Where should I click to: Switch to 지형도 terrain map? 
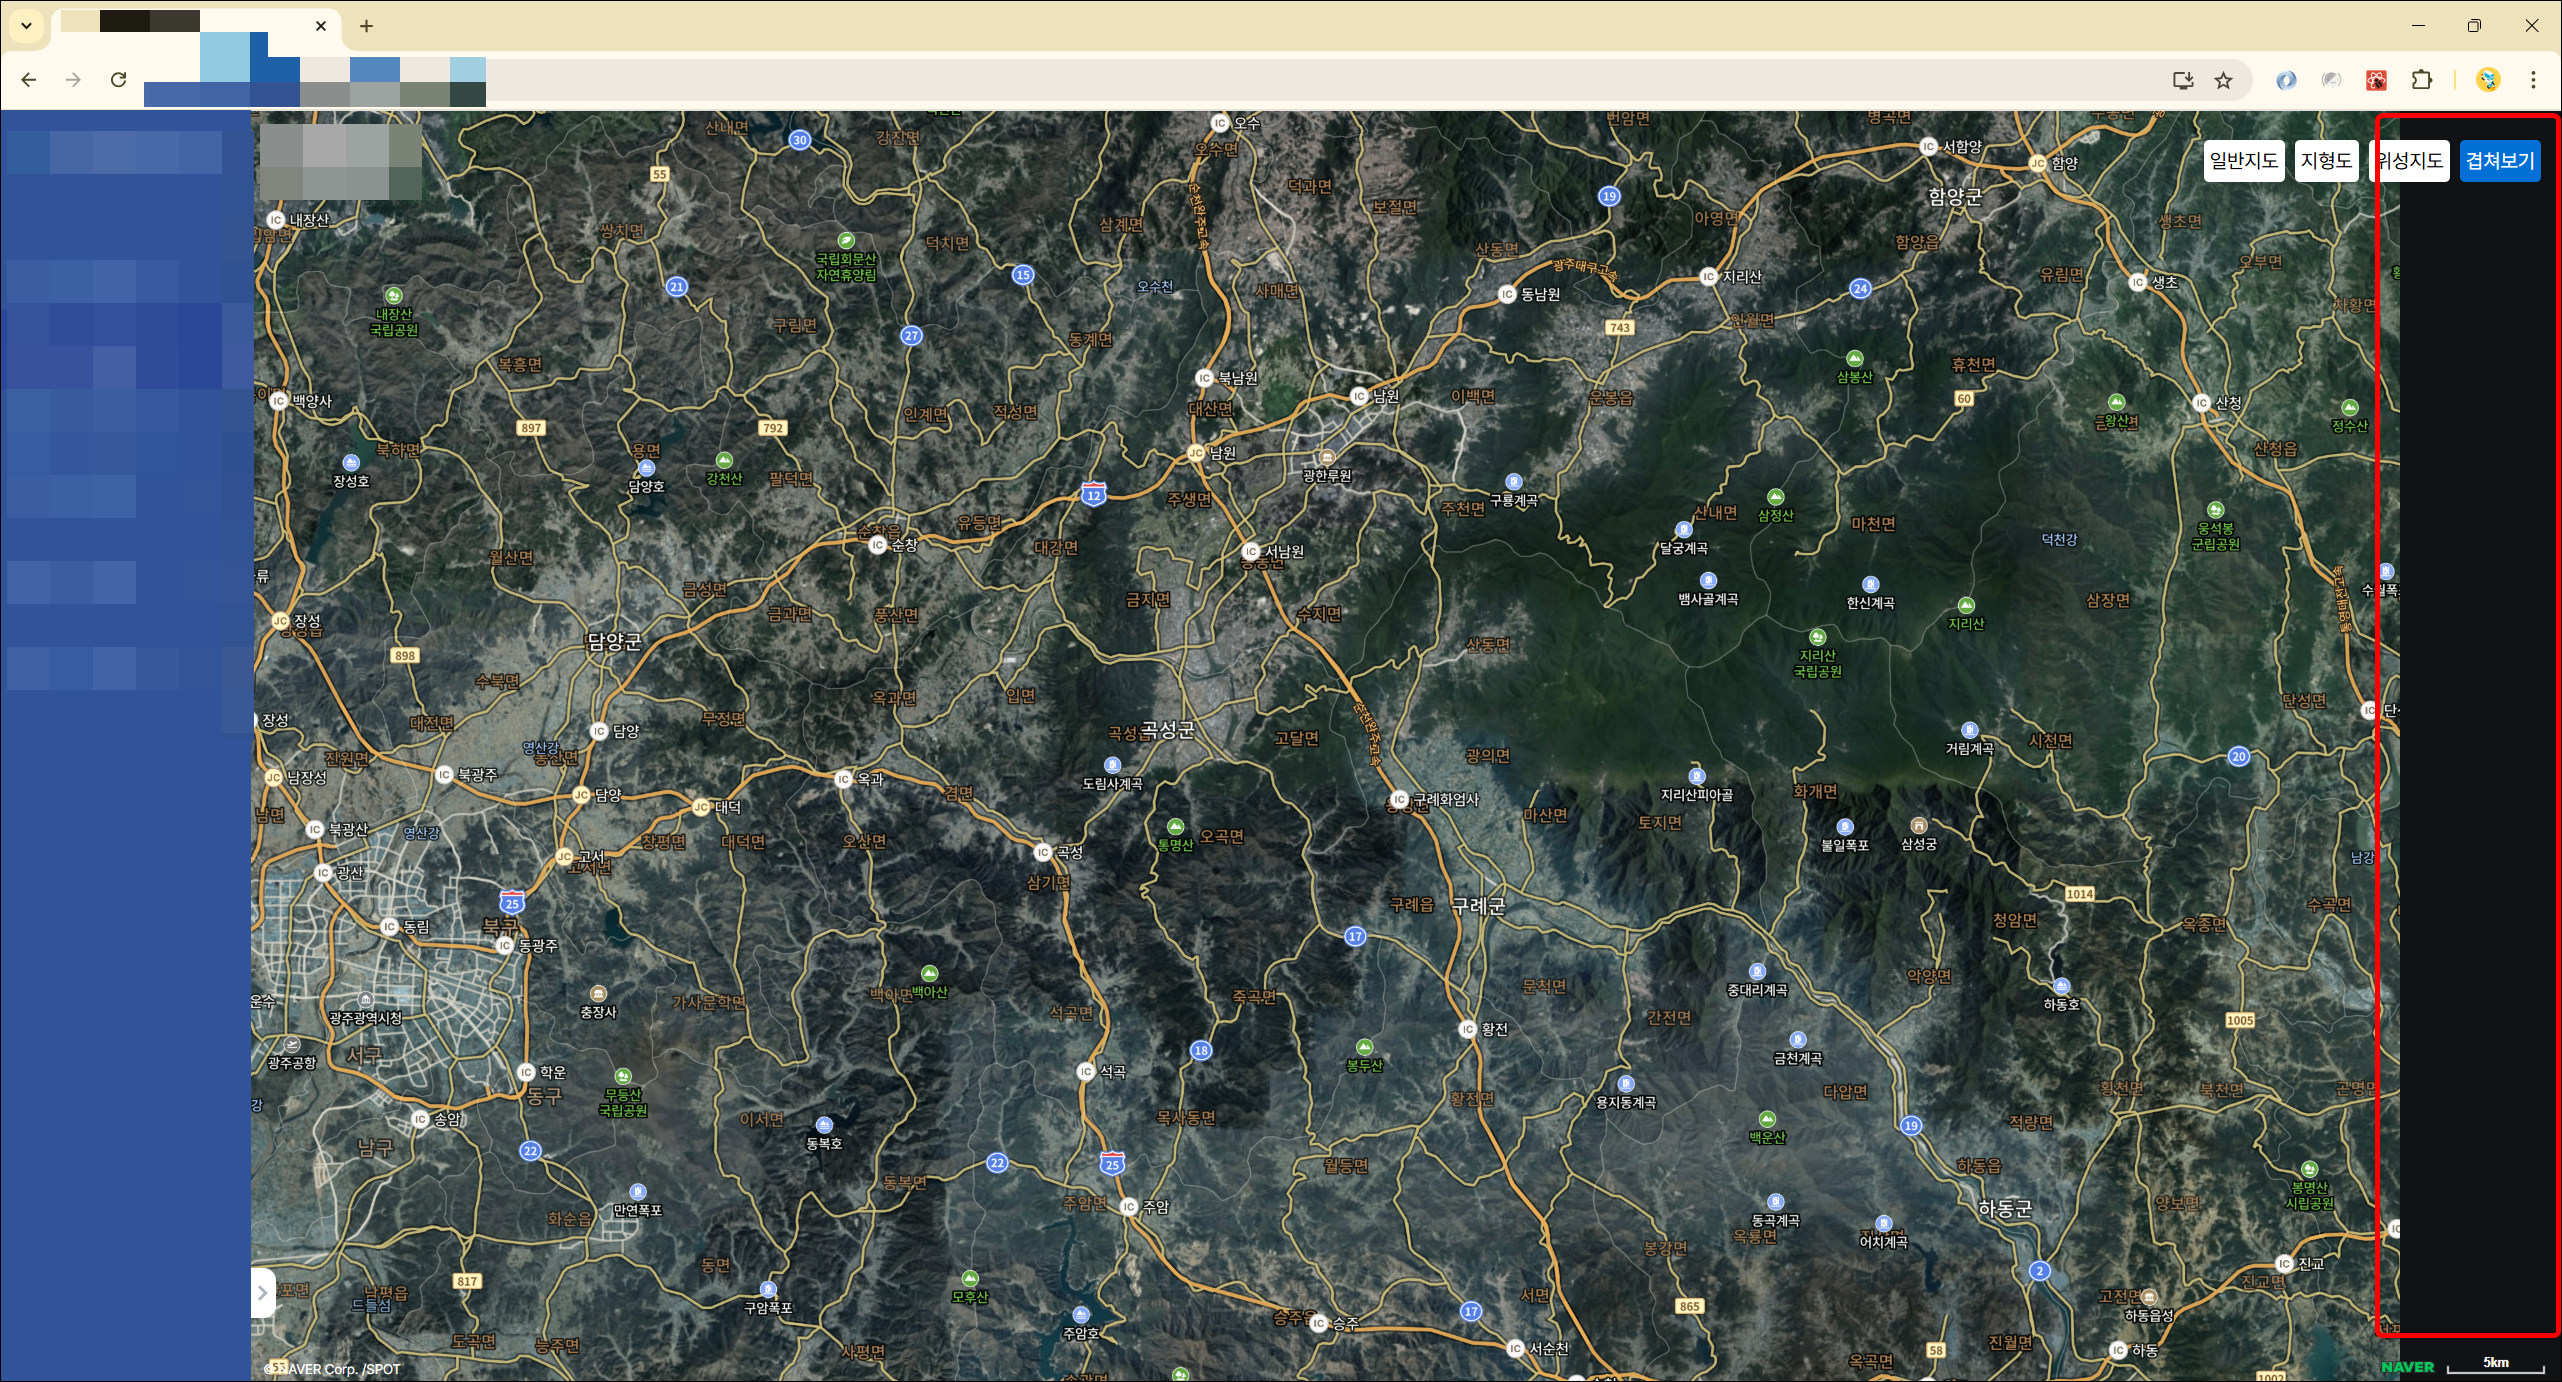click(x=2325, y=161)
